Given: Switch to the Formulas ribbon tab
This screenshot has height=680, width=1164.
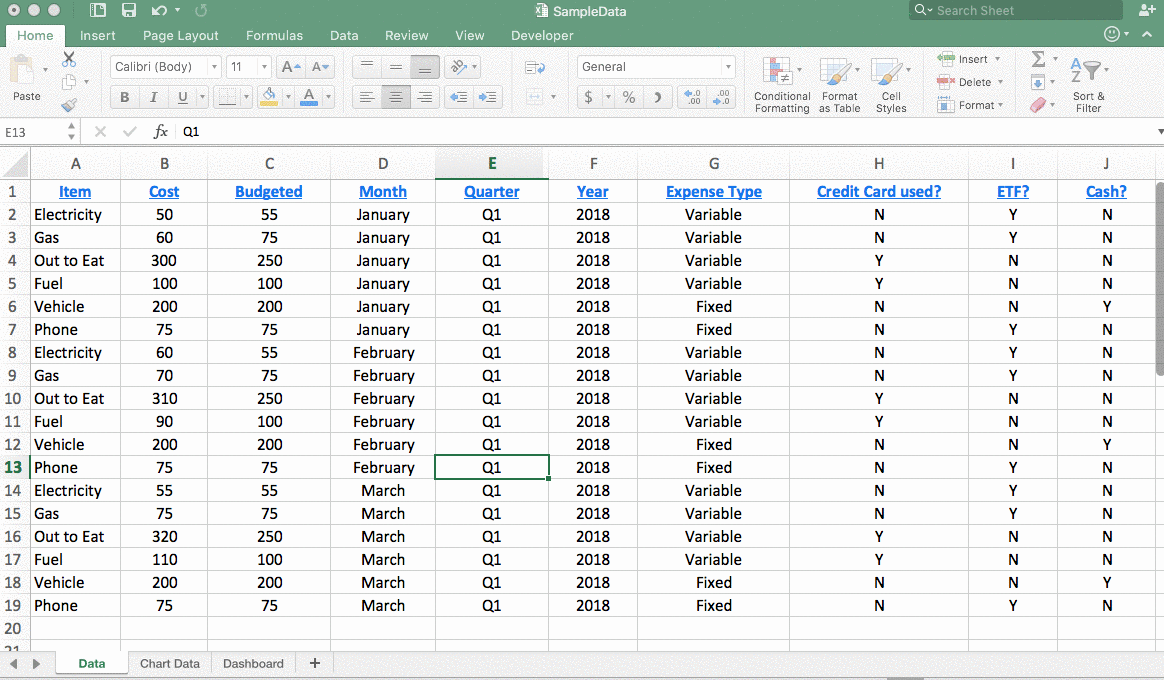Looking at the screenshot, I should [274, 35].
